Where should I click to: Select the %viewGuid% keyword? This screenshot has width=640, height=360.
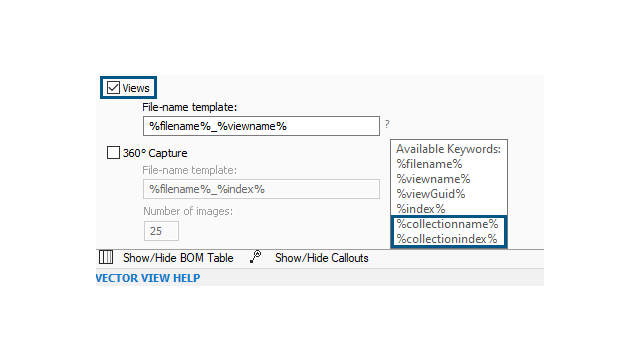point(431,194)
